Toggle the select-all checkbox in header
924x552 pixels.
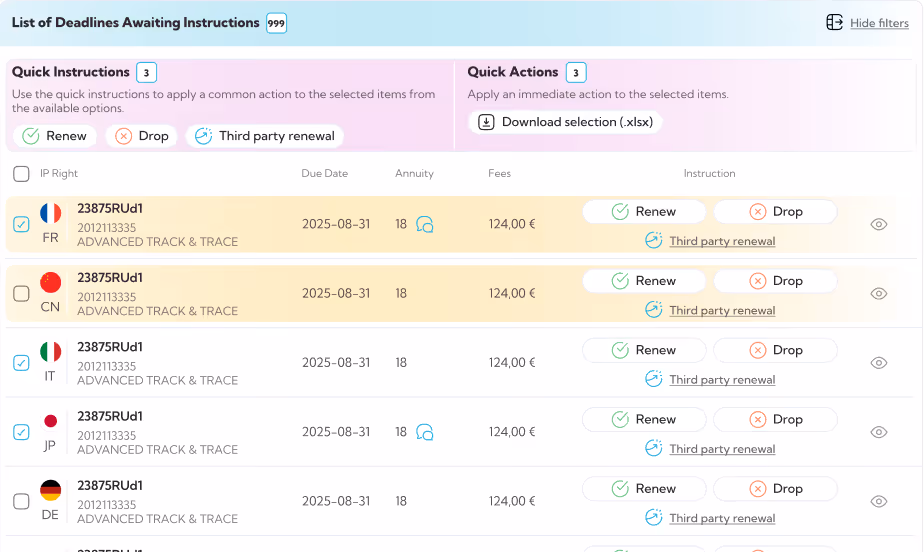(x=21, y=174)
